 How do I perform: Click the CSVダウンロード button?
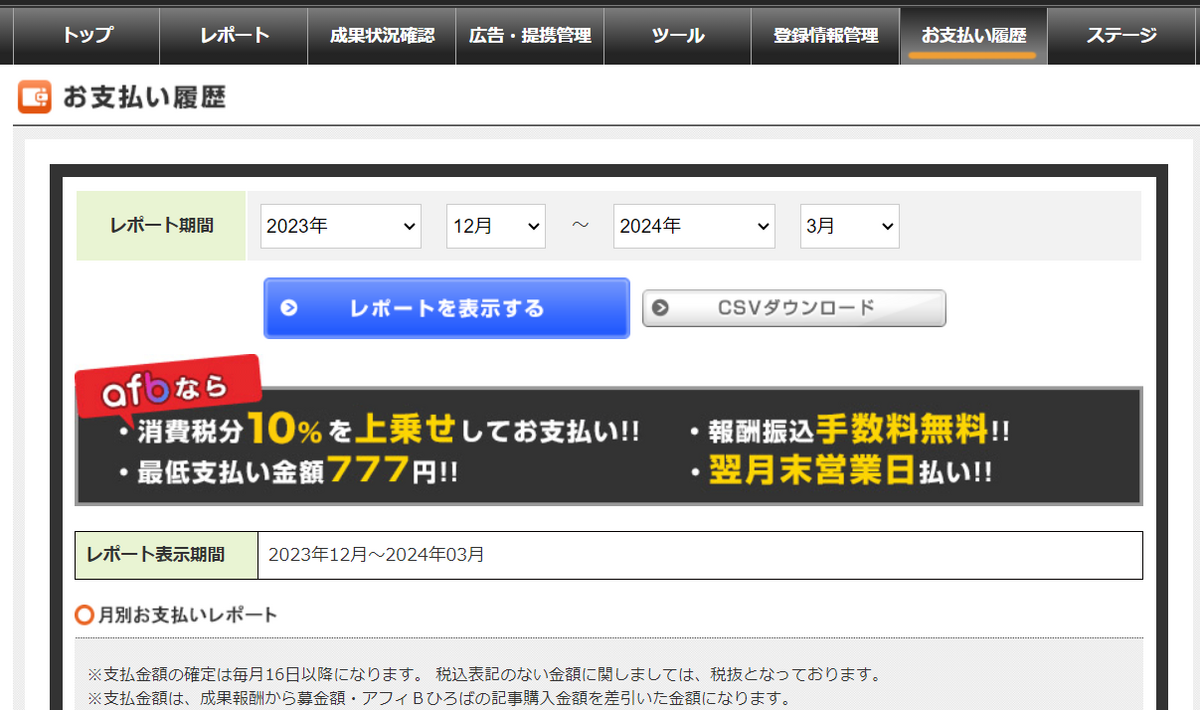(x=793, y=308)
